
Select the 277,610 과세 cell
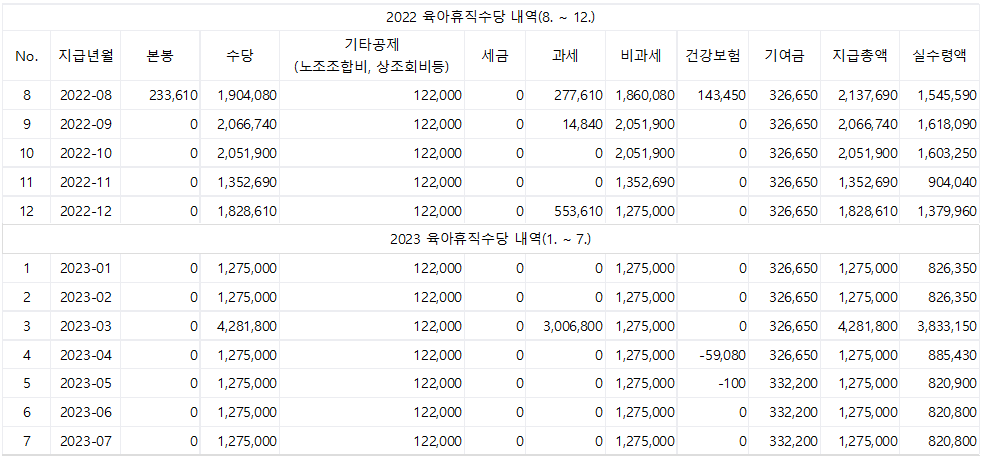coord(566,96)
